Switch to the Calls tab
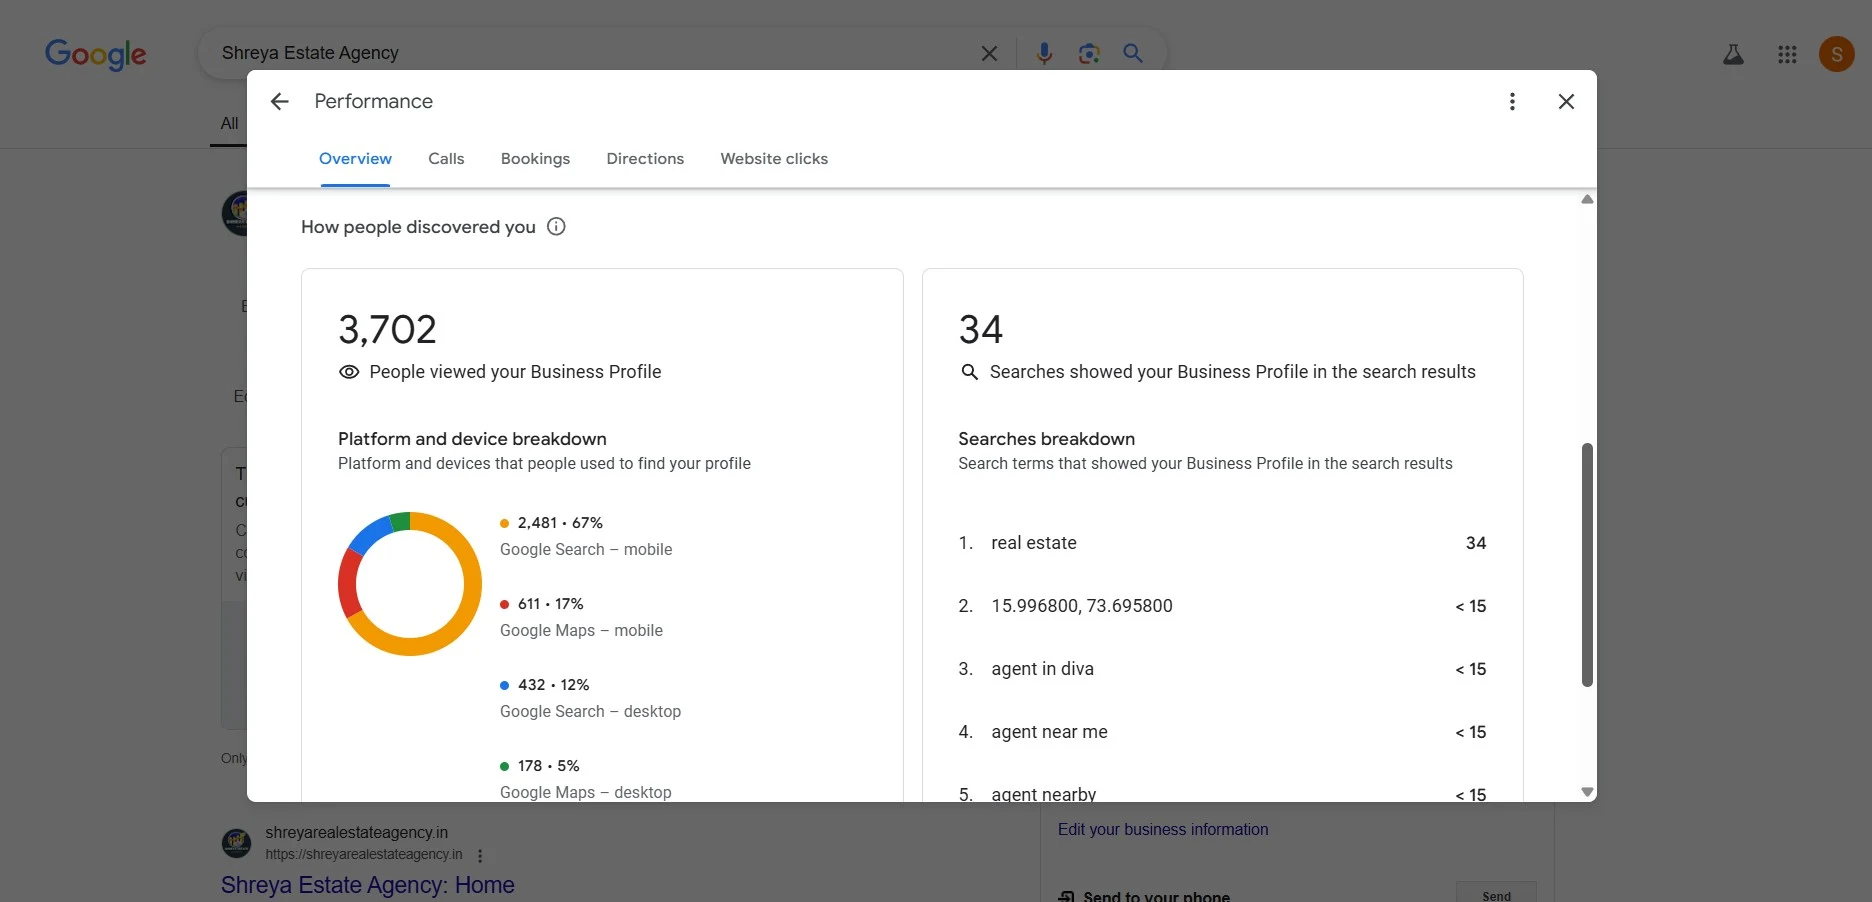Image resolution: width=1872 pixels, height=902 pixels. pyautogui.click(x=446, y=159)
